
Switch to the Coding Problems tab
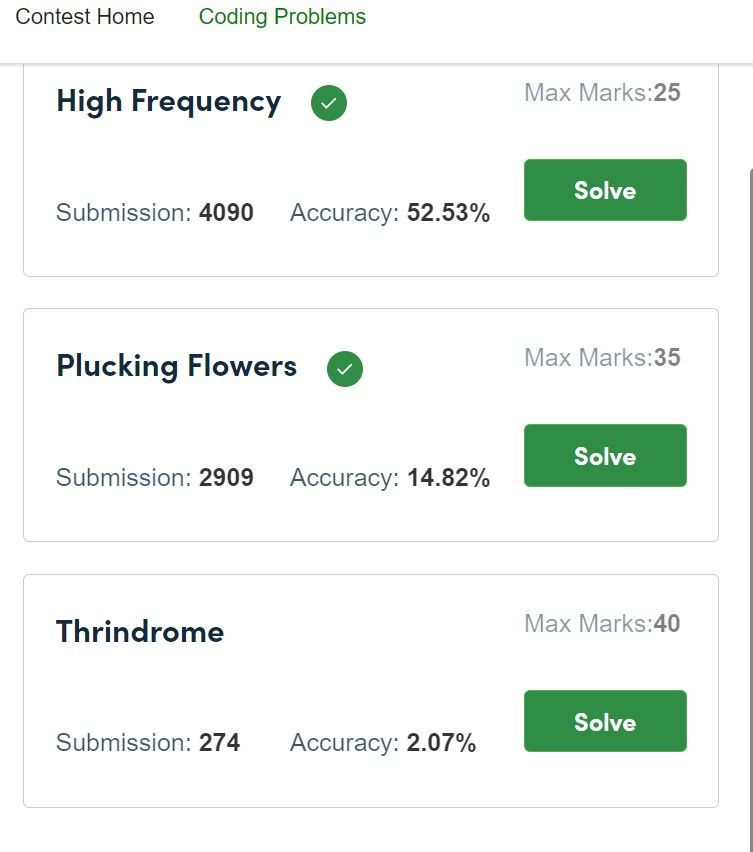282,16
